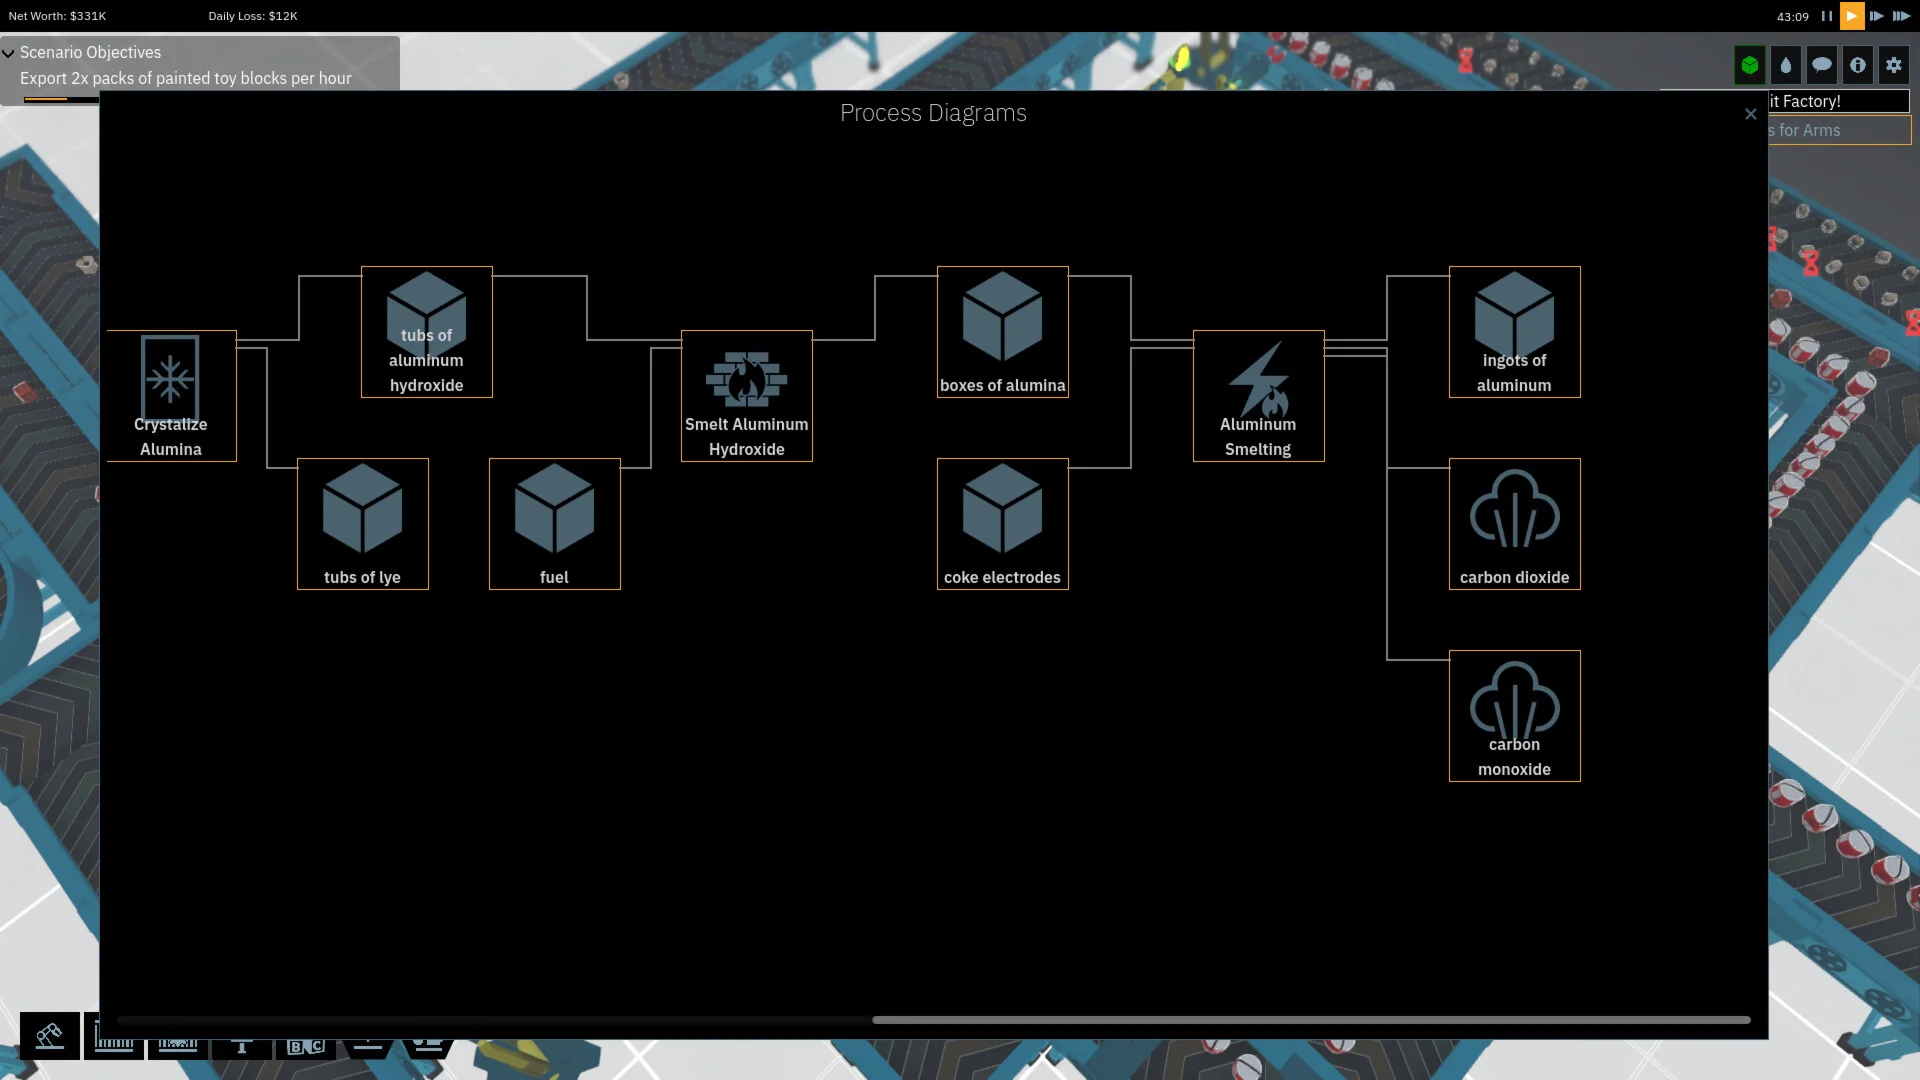The width and height of the screenshot is (1920, 1080).
Task: Pause the game simulation
Action: [1826, 16]
